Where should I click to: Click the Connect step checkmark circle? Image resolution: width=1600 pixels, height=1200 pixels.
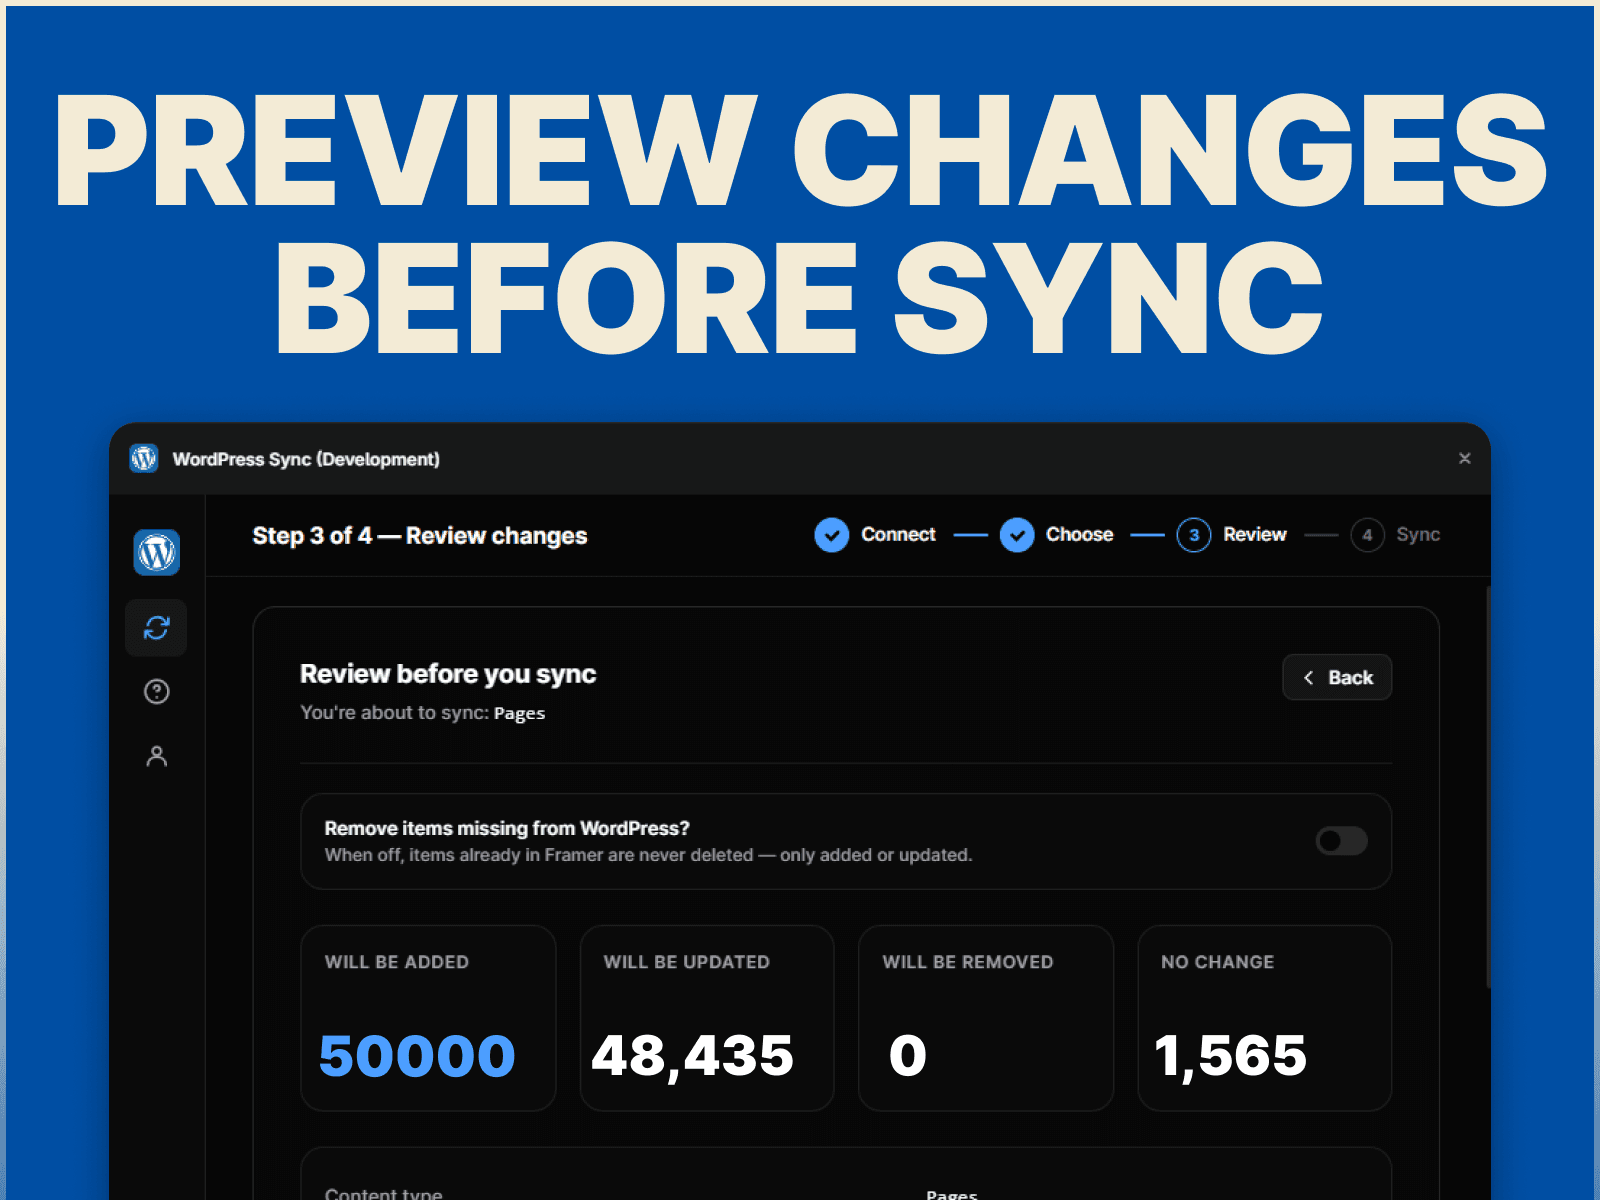[x=831, y=535]
